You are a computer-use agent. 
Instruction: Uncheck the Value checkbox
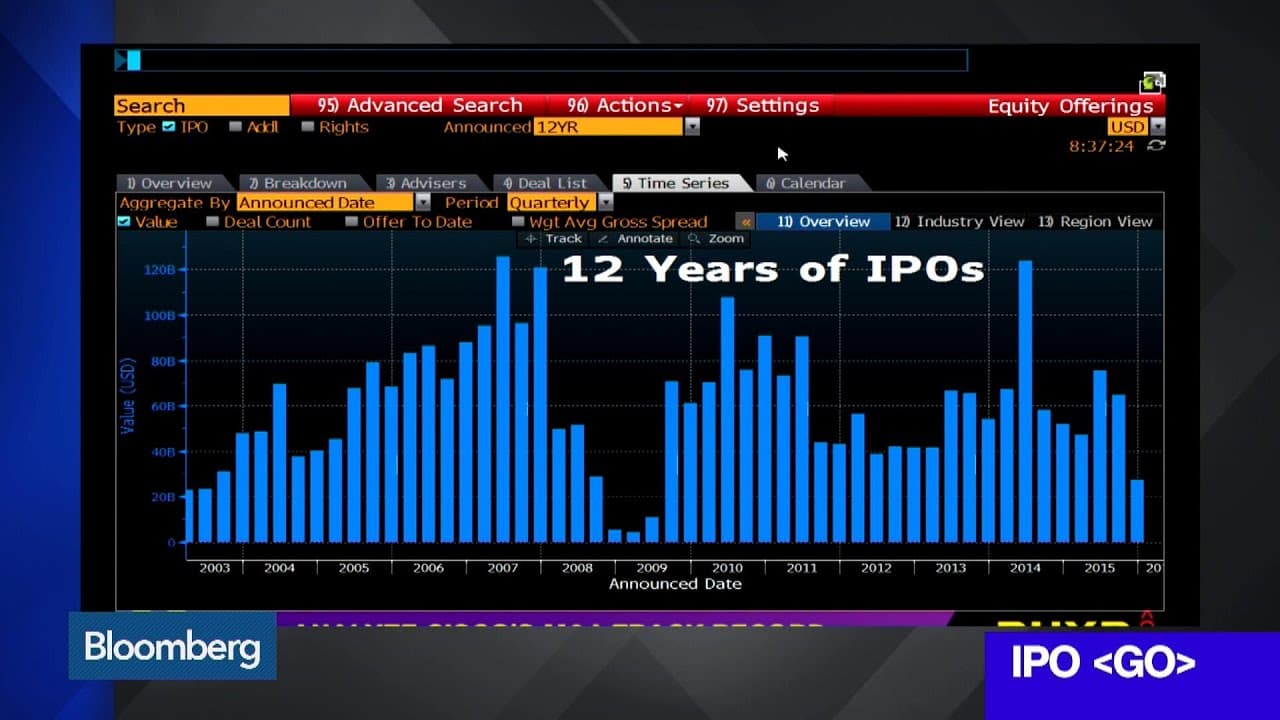pos(124,222)
